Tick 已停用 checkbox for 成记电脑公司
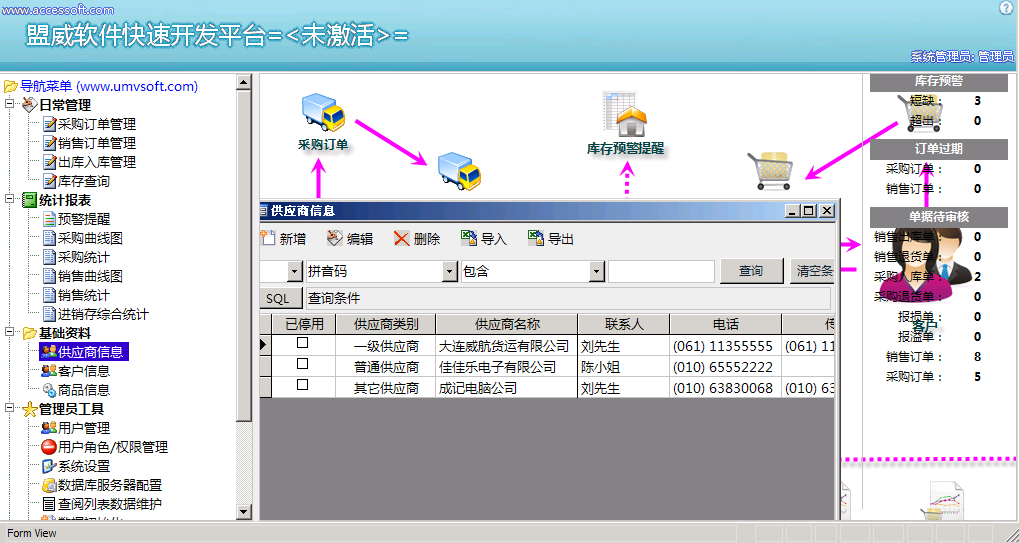Image resolution: width=1020 pixels, height=543 pixels. point(302,385)
